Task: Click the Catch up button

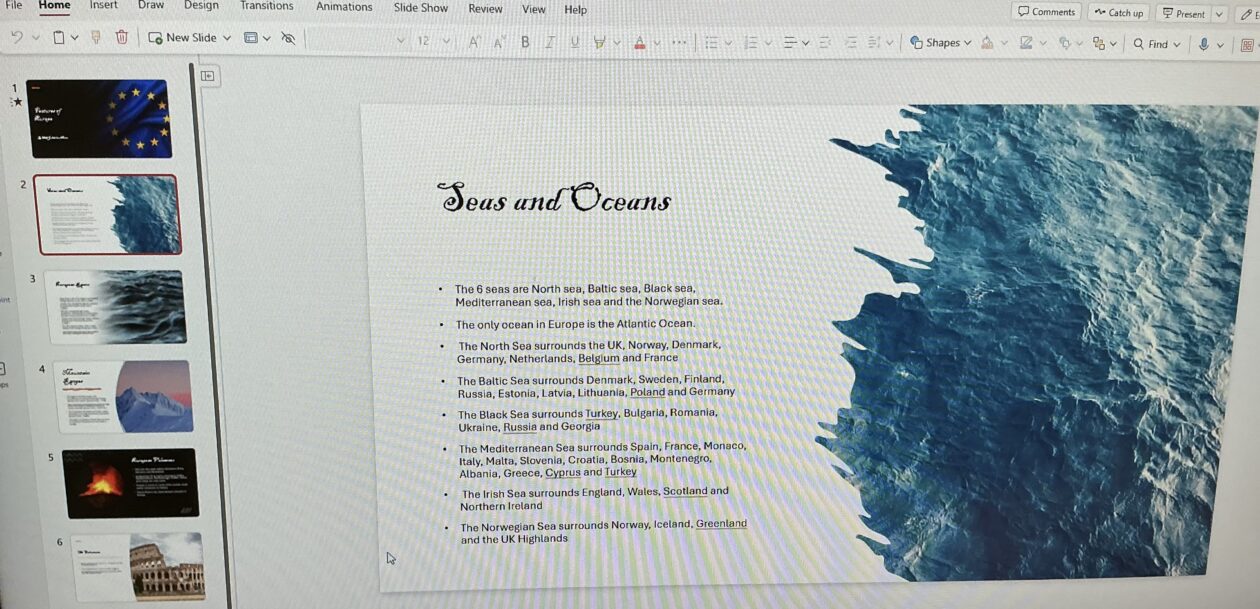Action: click(x=1118, y=13)
